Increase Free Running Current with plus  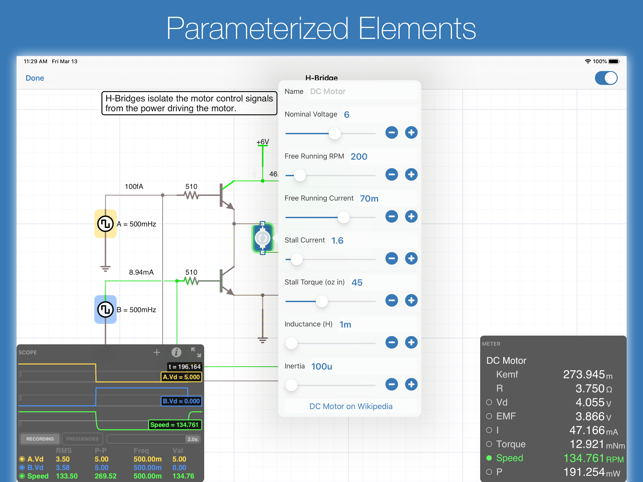pyautogui.click(x=411, y=216)
